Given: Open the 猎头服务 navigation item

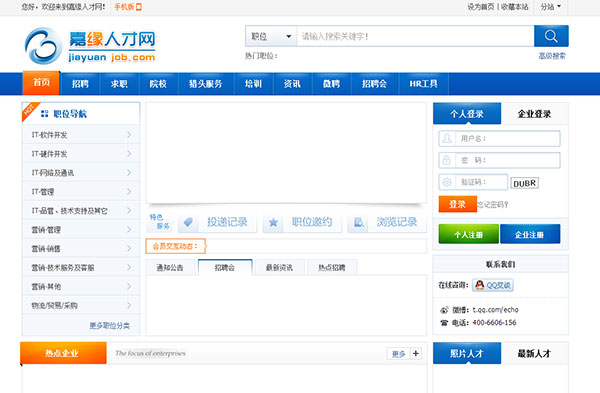Looking at the screenshot, I should [206, 84].
